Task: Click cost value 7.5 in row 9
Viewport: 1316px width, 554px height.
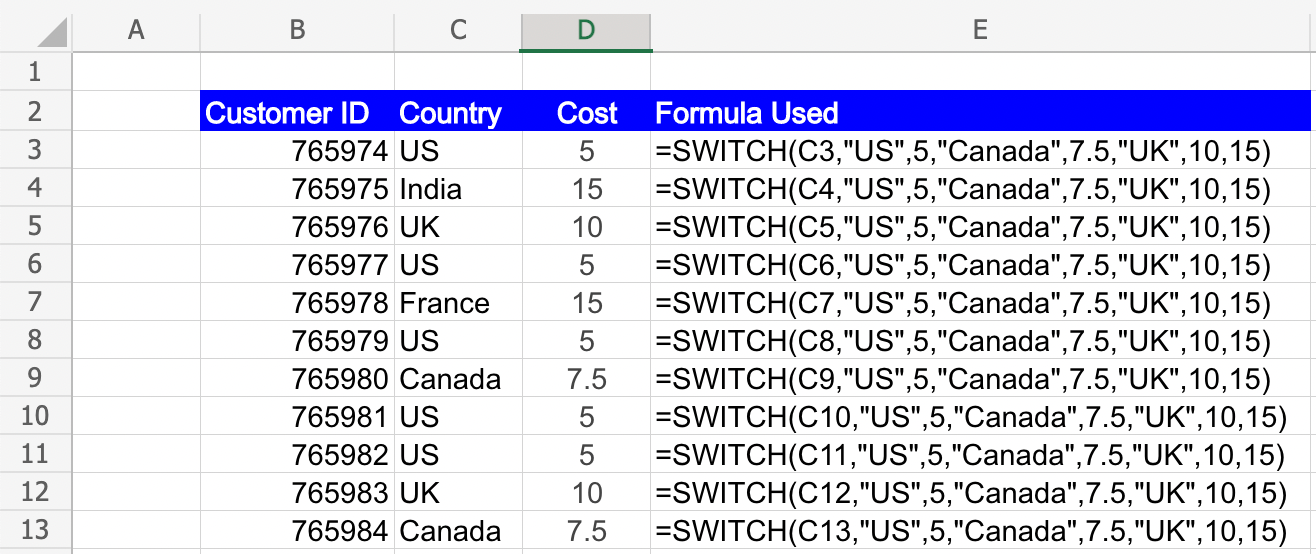Action: point(586,378)
